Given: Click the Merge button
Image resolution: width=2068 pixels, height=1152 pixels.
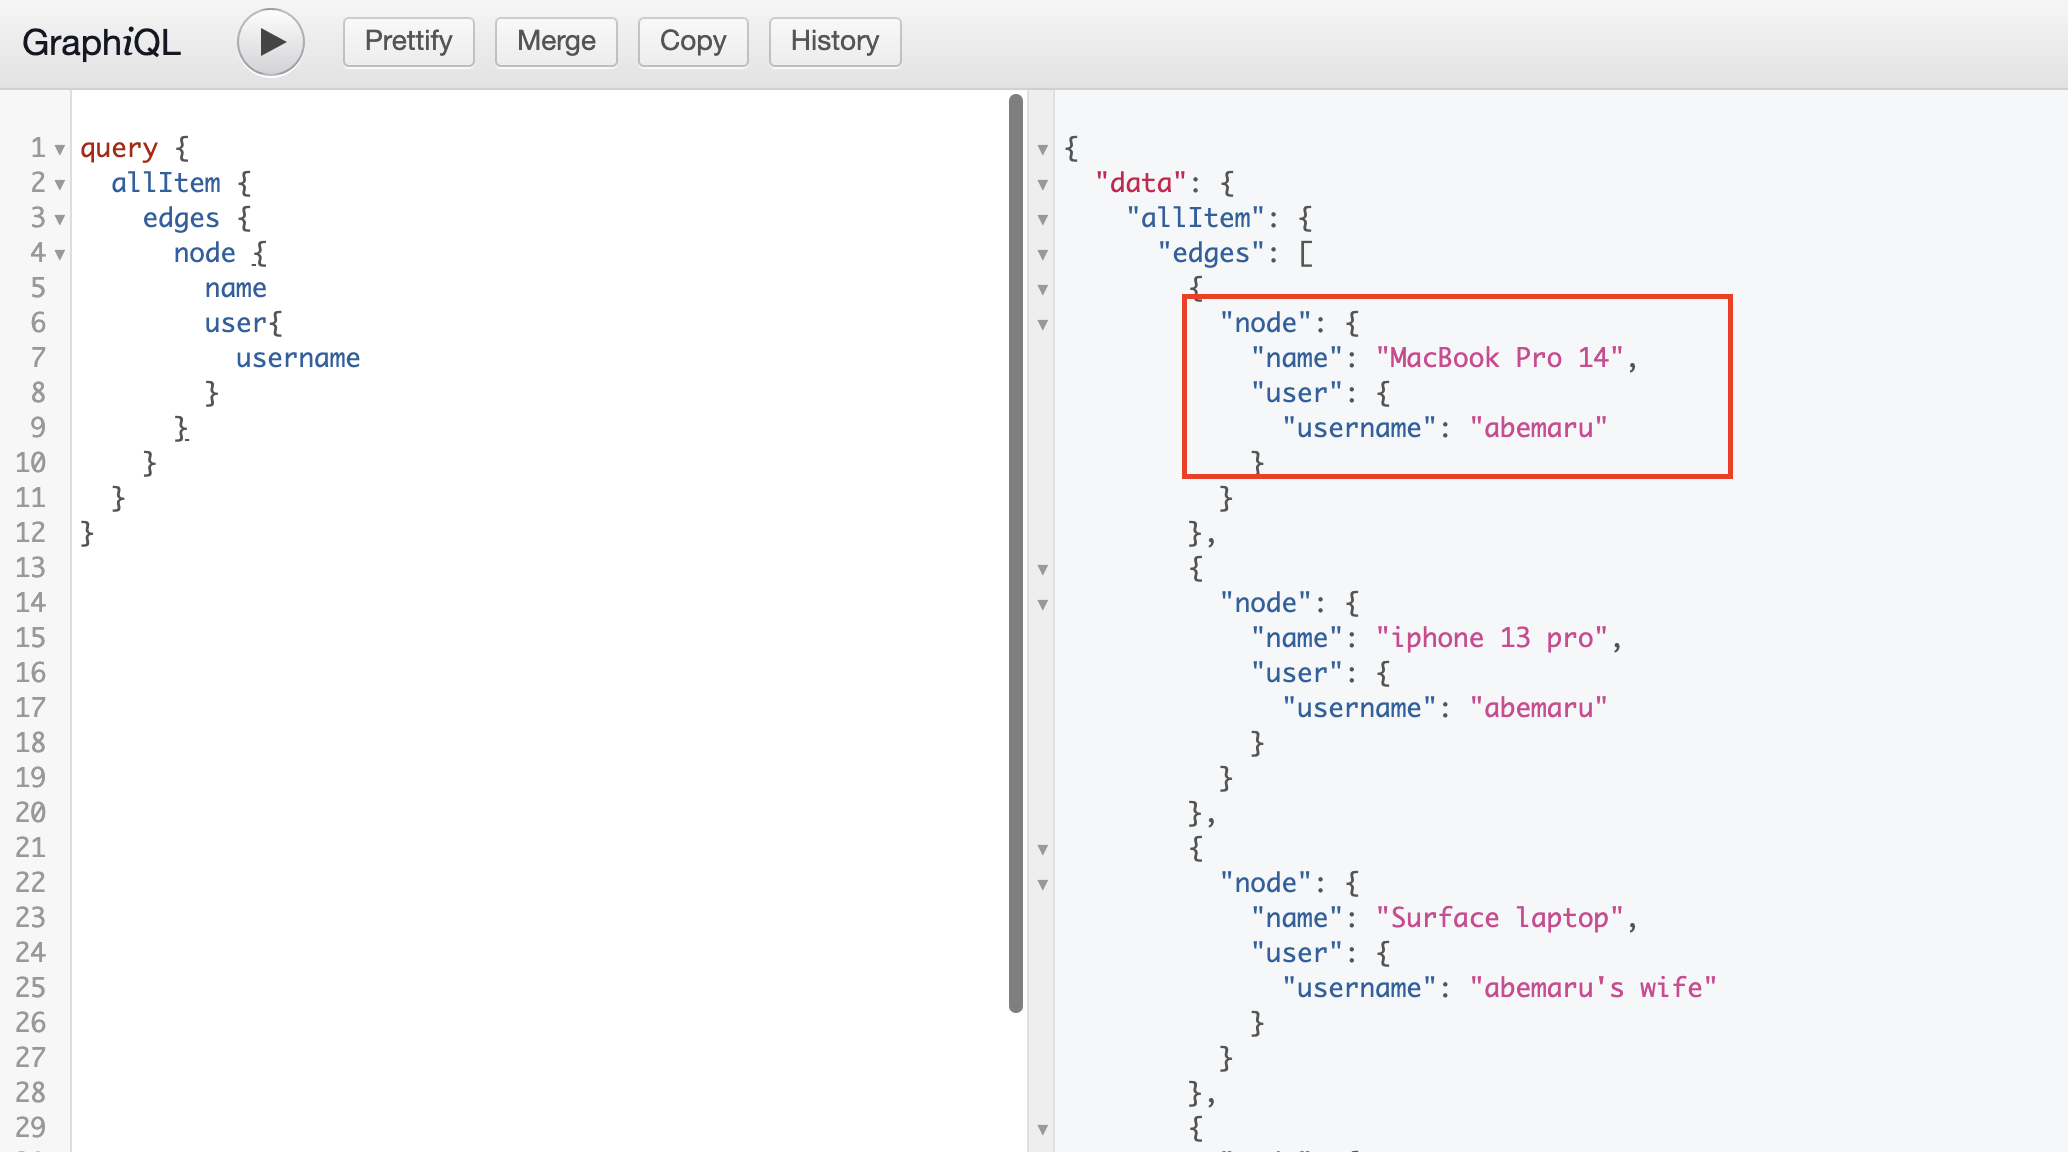Looking at the screenshot, I should click(x=556, y=42).
